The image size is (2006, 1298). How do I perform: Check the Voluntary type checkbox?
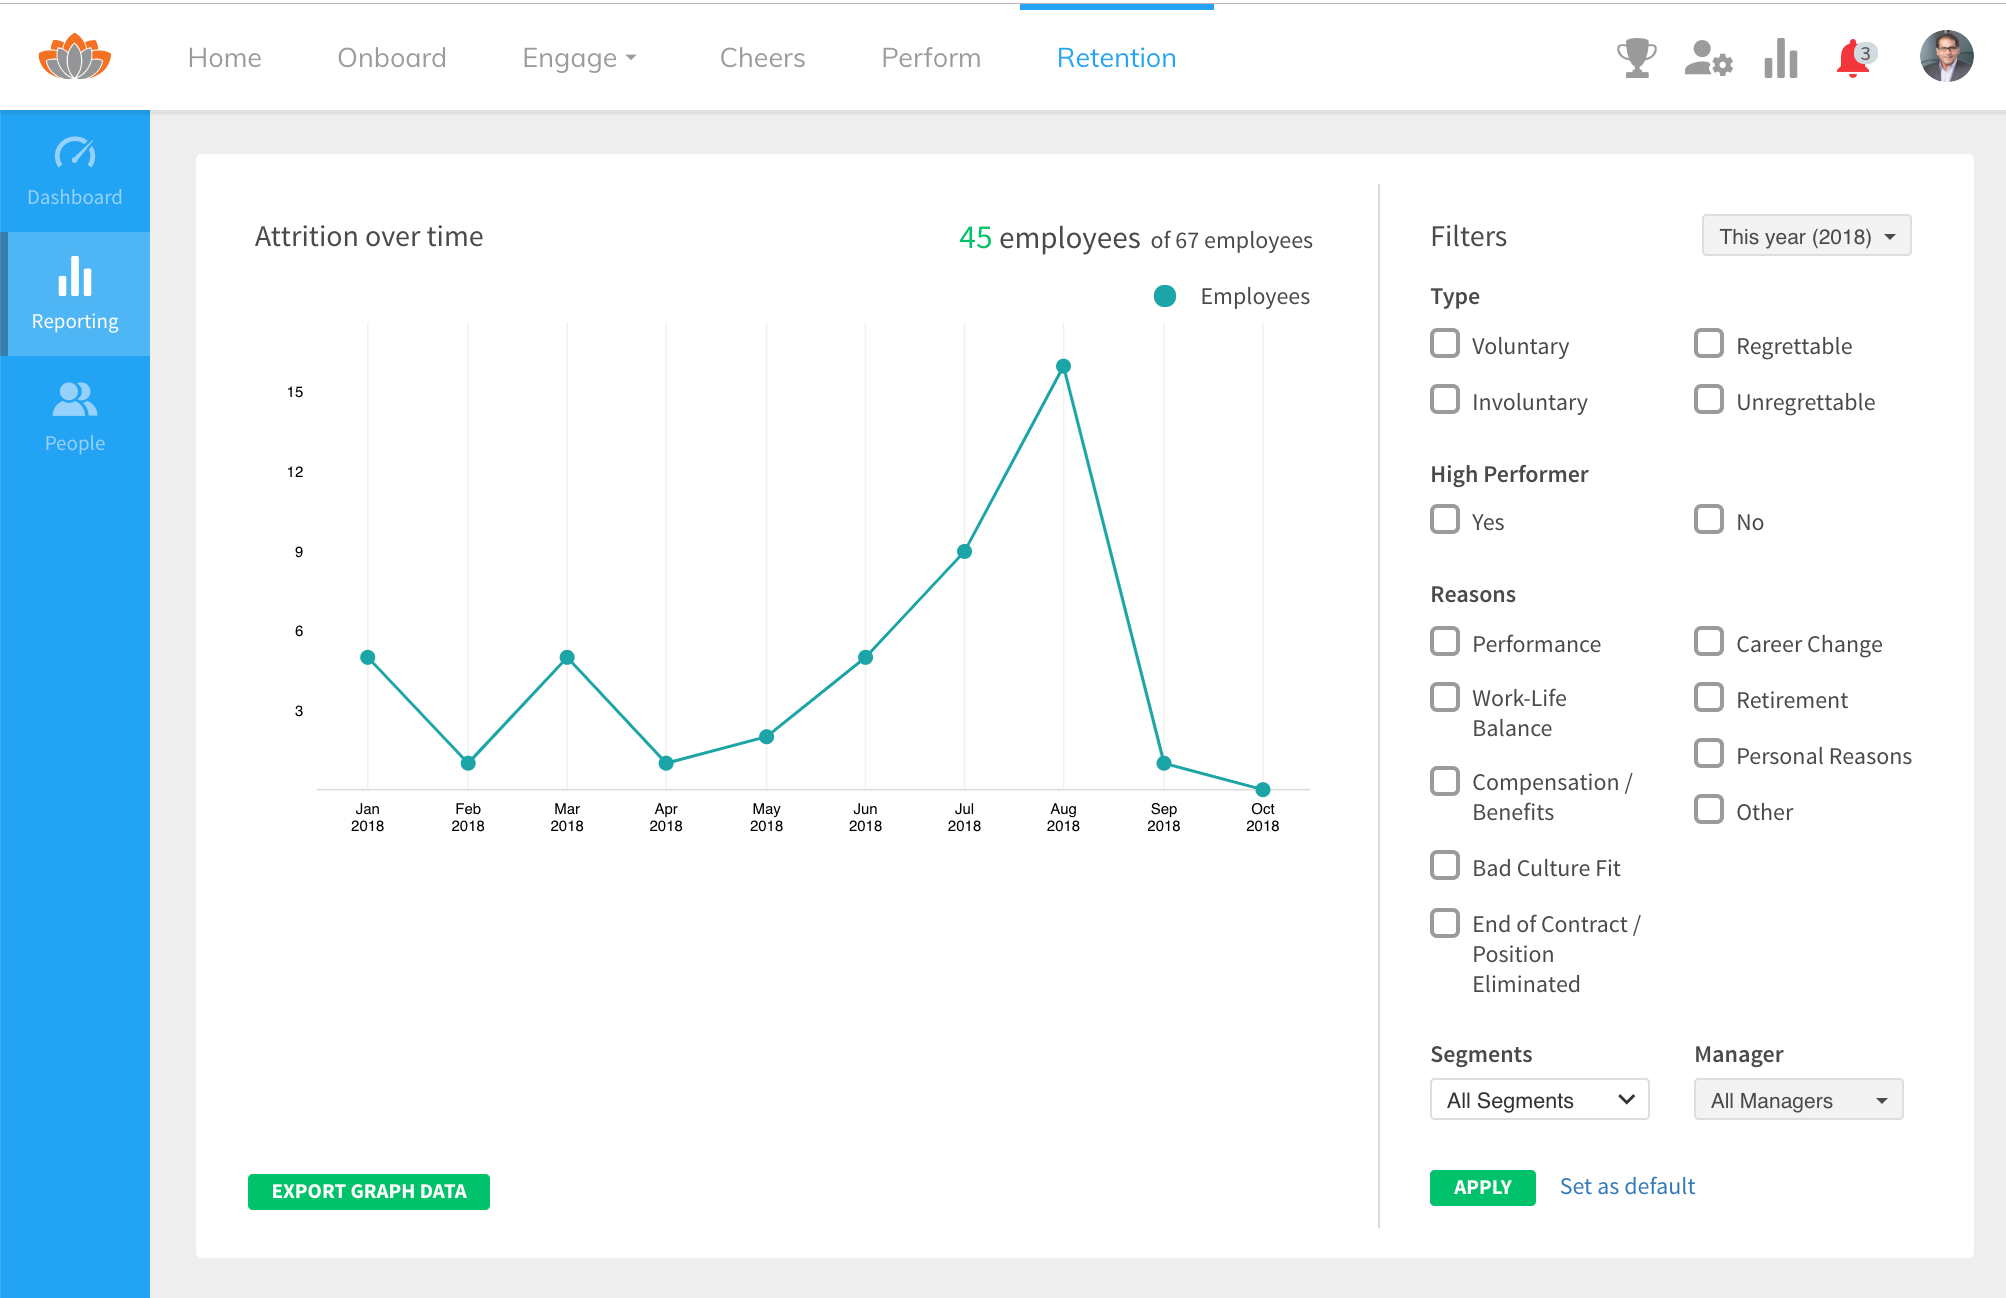(1445, 344)
